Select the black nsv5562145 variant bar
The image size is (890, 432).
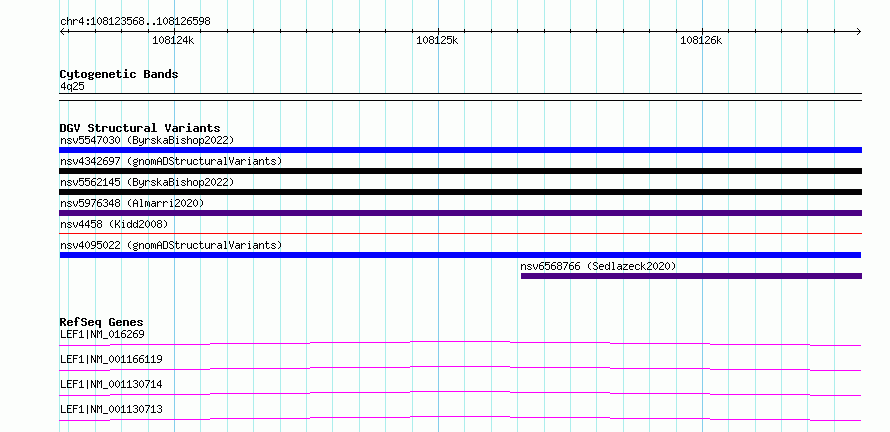click(460, 192)
